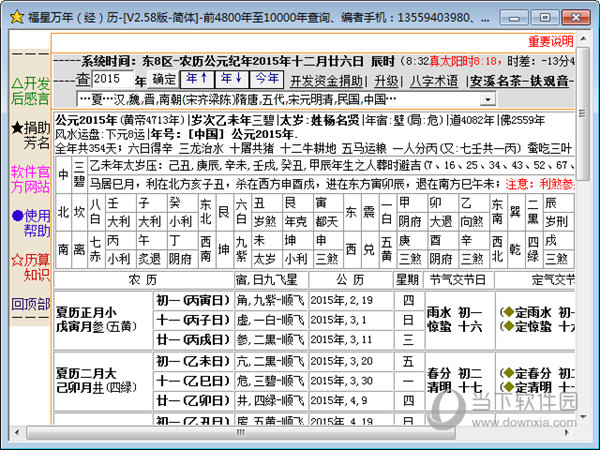600x450 pixels.
Task: Click the 农历 column header
Action: 143,280
